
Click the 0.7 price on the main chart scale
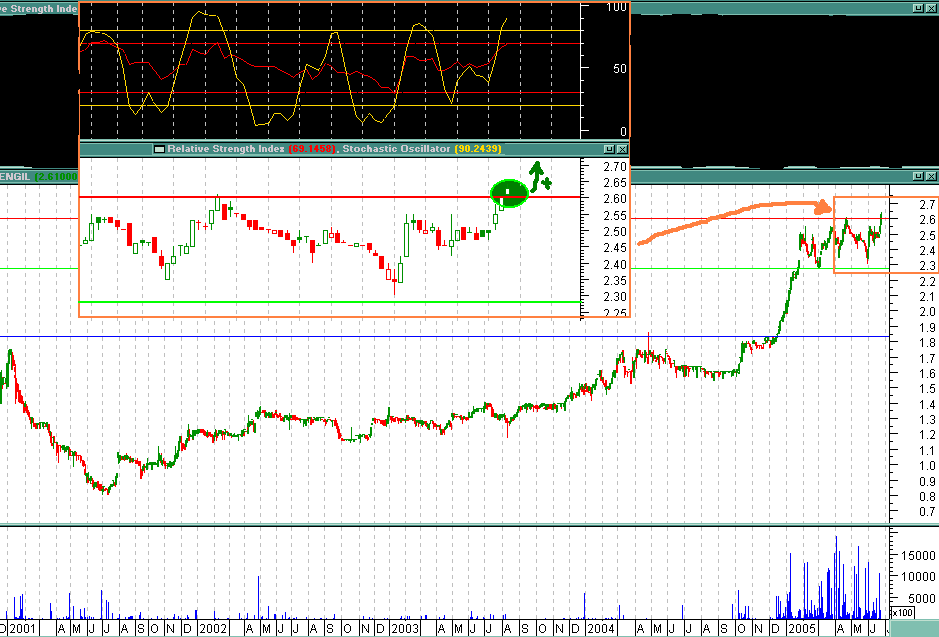click(928, 512)
